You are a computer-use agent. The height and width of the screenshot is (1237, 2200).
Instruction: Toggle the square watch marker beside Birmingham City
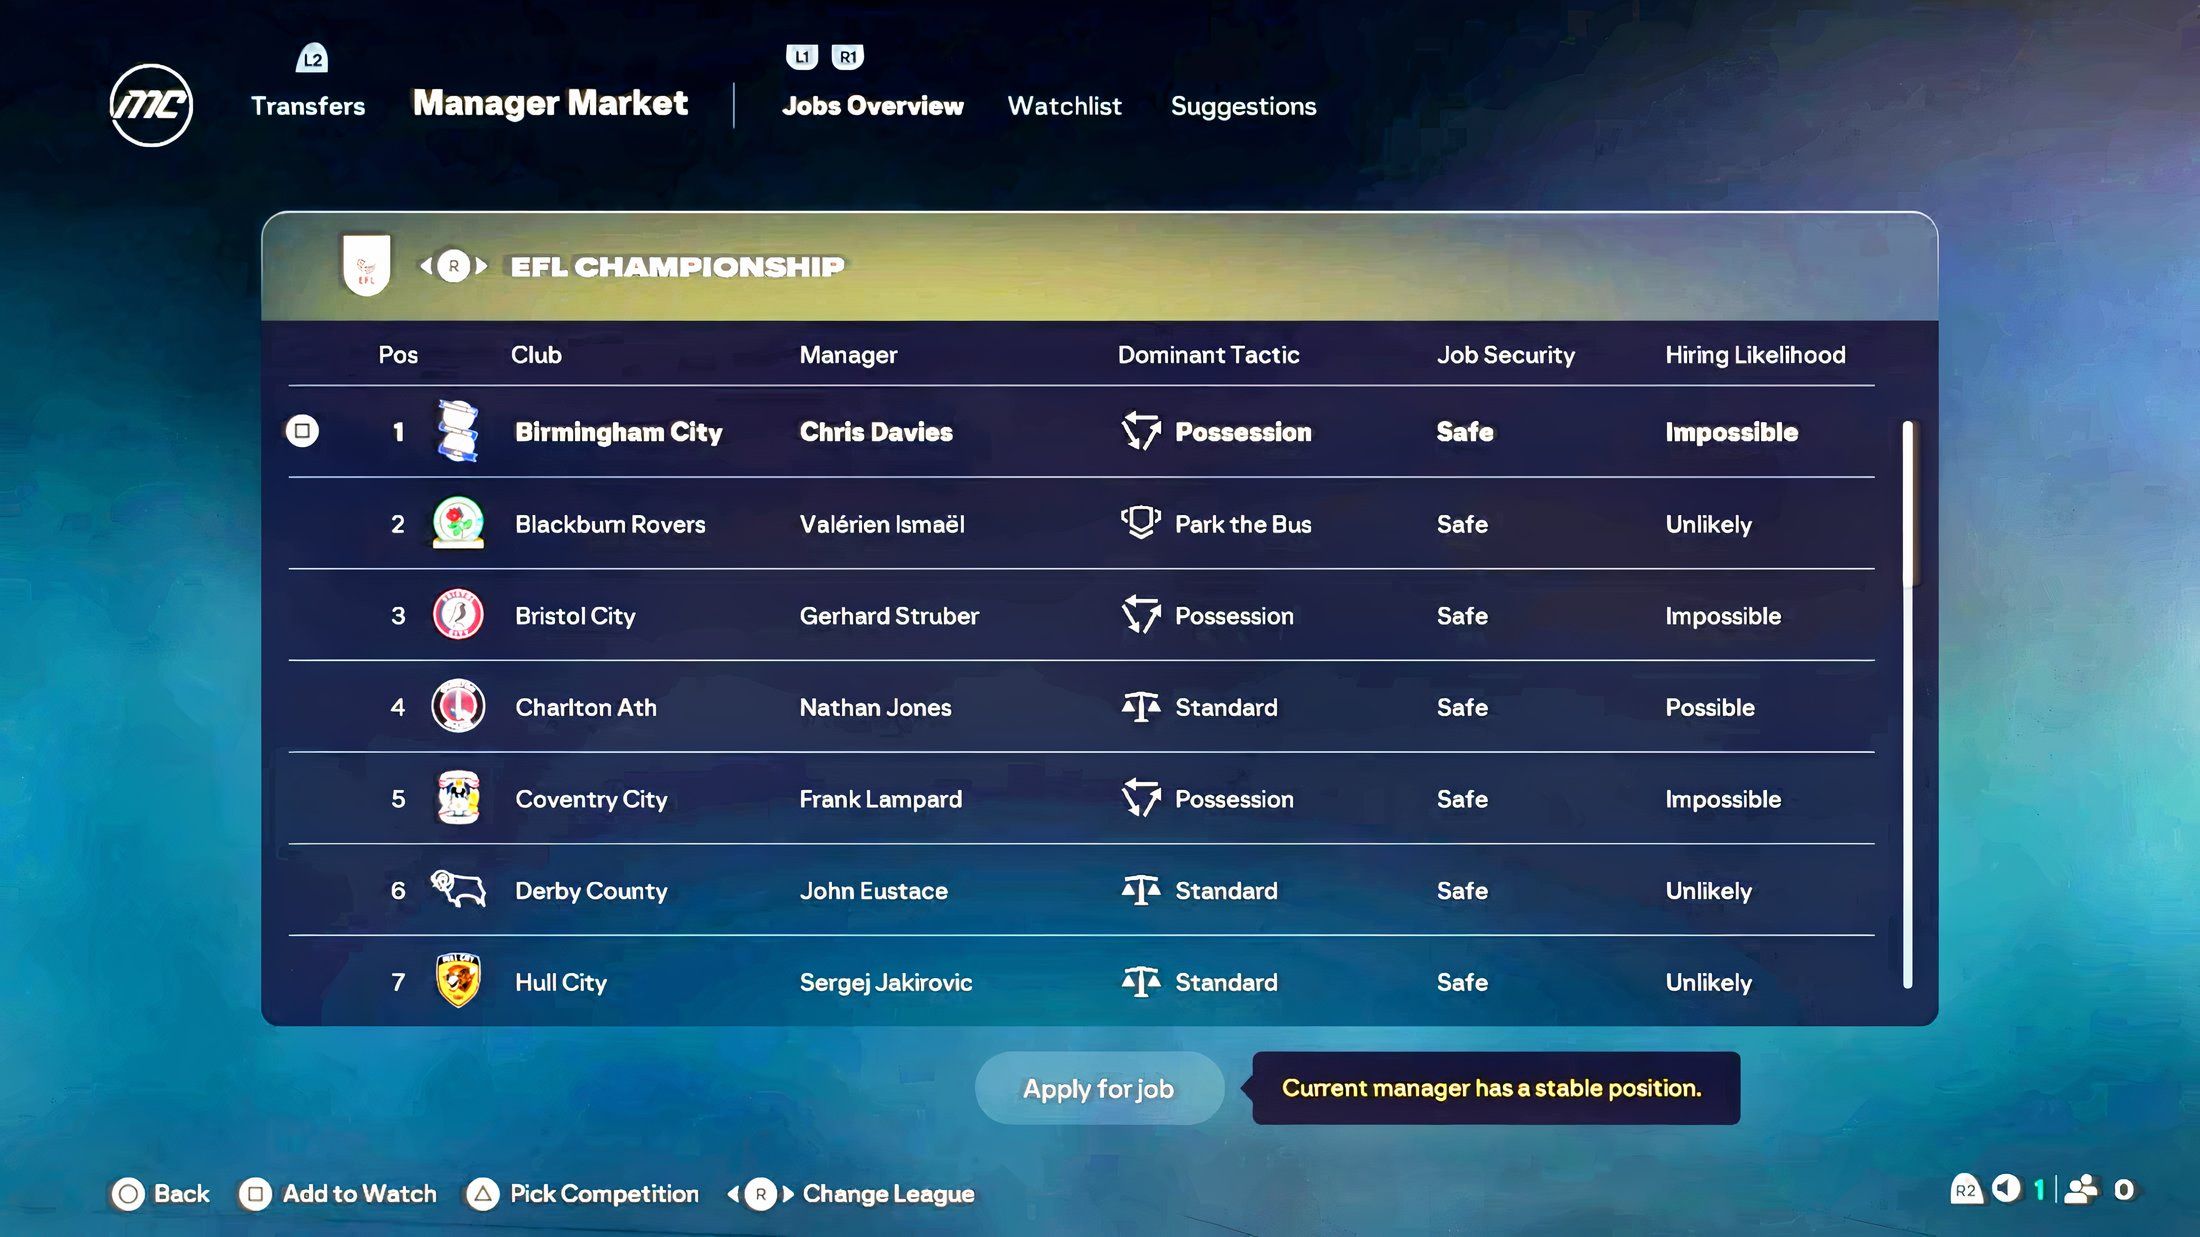(302, 431)
